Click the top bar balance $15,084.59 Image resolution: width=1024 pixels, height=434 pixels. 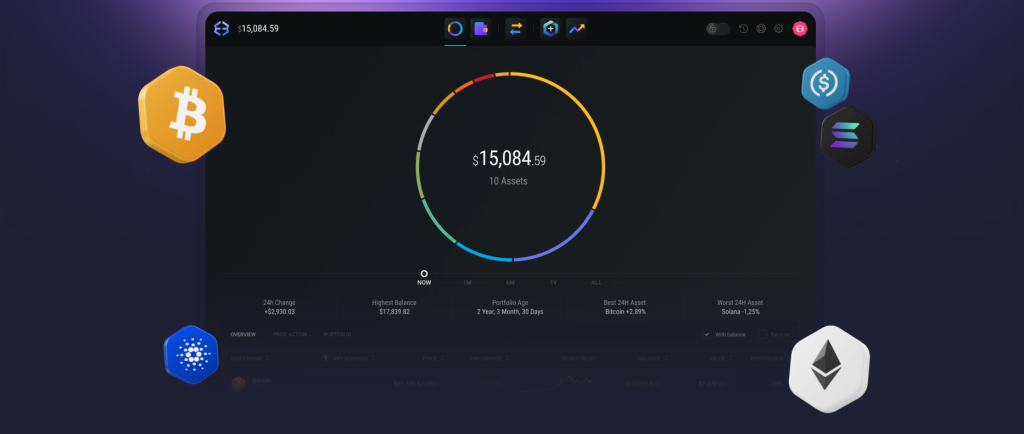coord(258,29)
